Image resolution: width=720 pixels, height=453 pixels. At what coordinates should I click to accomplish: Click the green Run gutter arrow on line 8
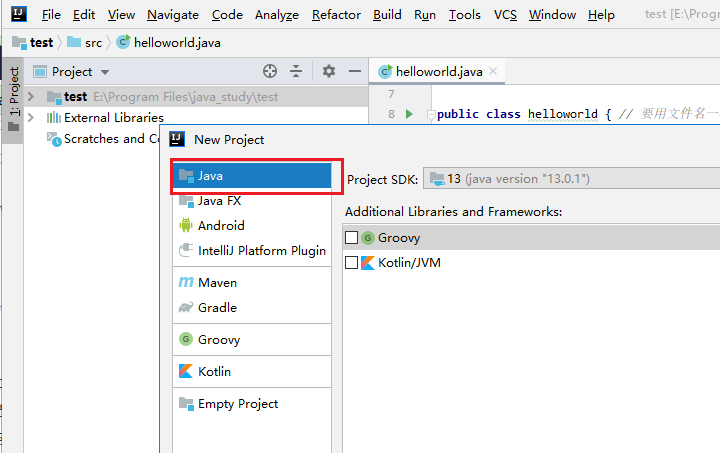click(409, 114)
